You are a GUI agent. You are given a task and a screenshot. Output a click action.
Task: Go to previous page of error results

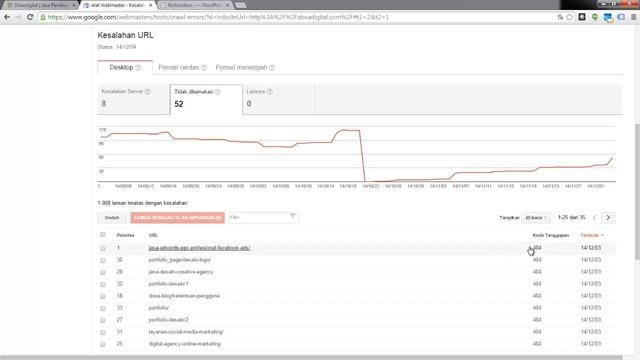click(594, 218)
